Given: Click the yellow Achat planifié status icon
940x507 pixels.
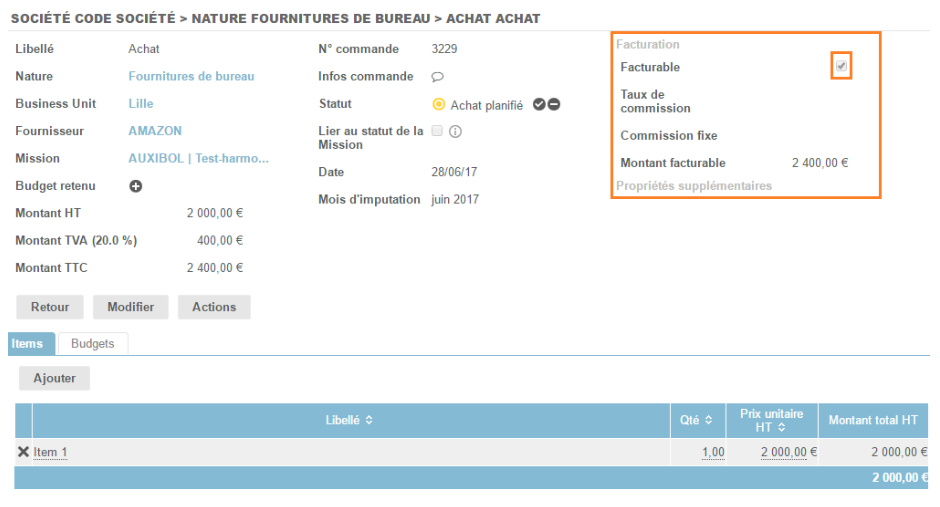Looking at the screenshot, I should [438, 104].
